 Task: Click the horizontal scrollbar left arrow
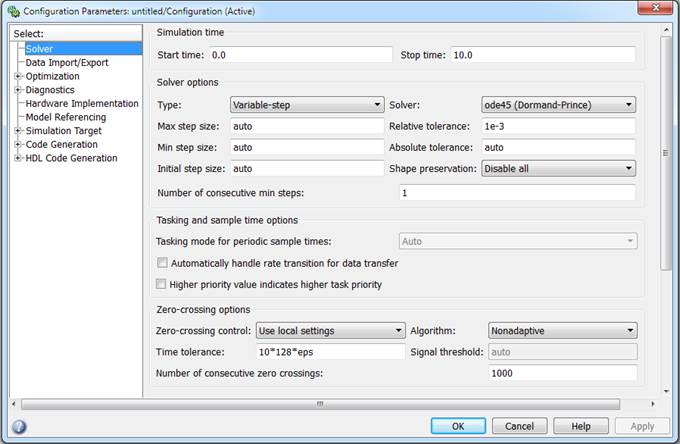14,404
